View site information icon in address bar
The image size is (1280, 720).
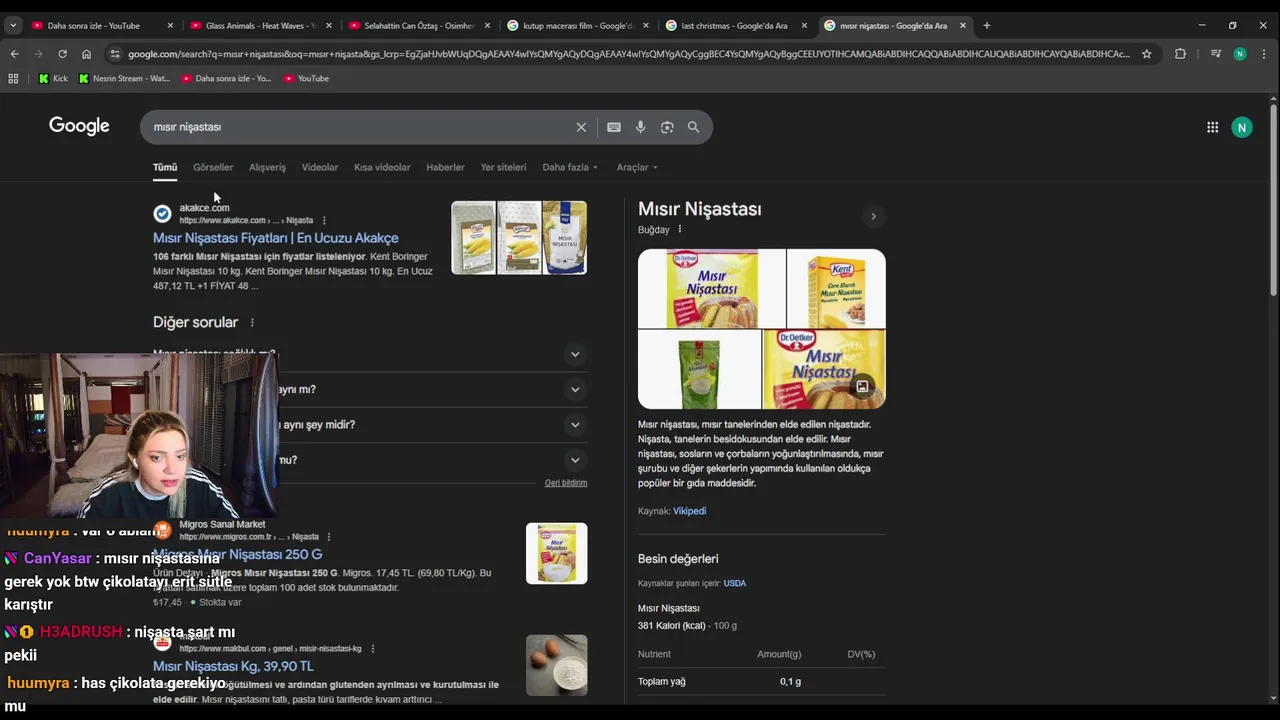click(115, 54)
